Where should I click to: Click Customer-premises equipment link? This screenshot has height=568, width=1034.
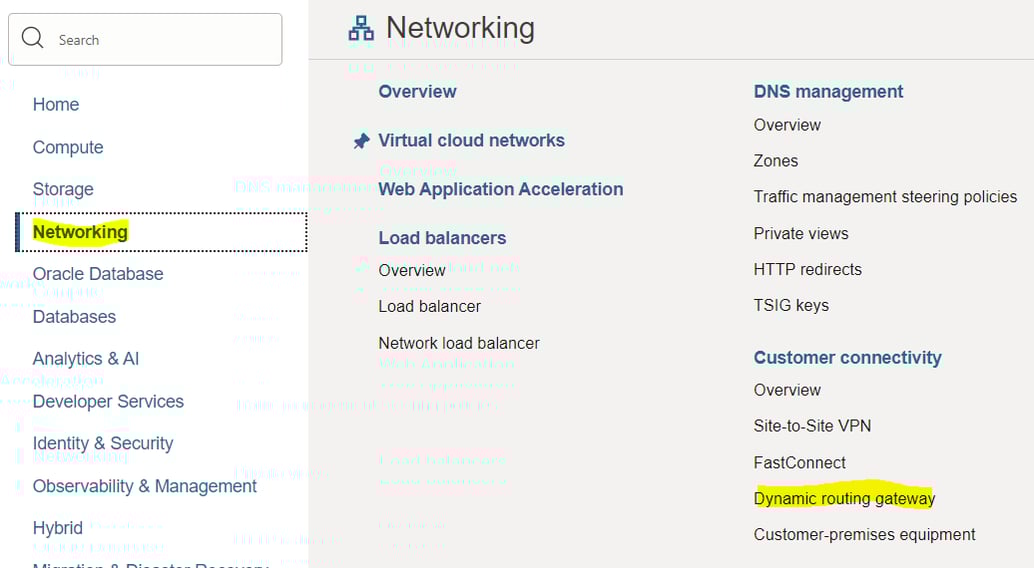864,534
